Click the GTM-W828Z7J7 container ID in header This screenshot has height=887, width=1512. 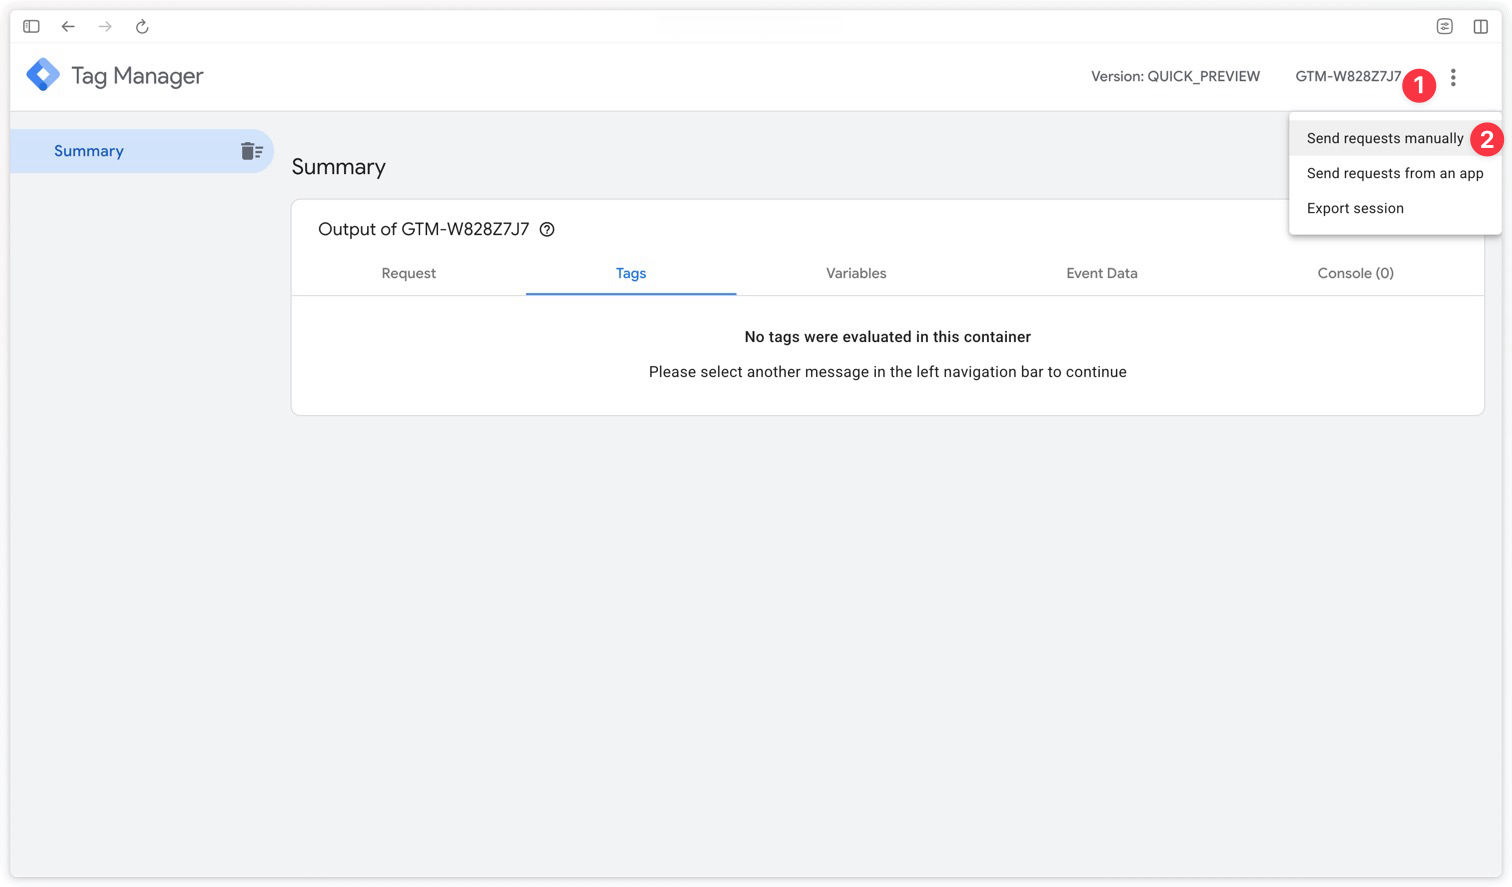click(1348, 76)
